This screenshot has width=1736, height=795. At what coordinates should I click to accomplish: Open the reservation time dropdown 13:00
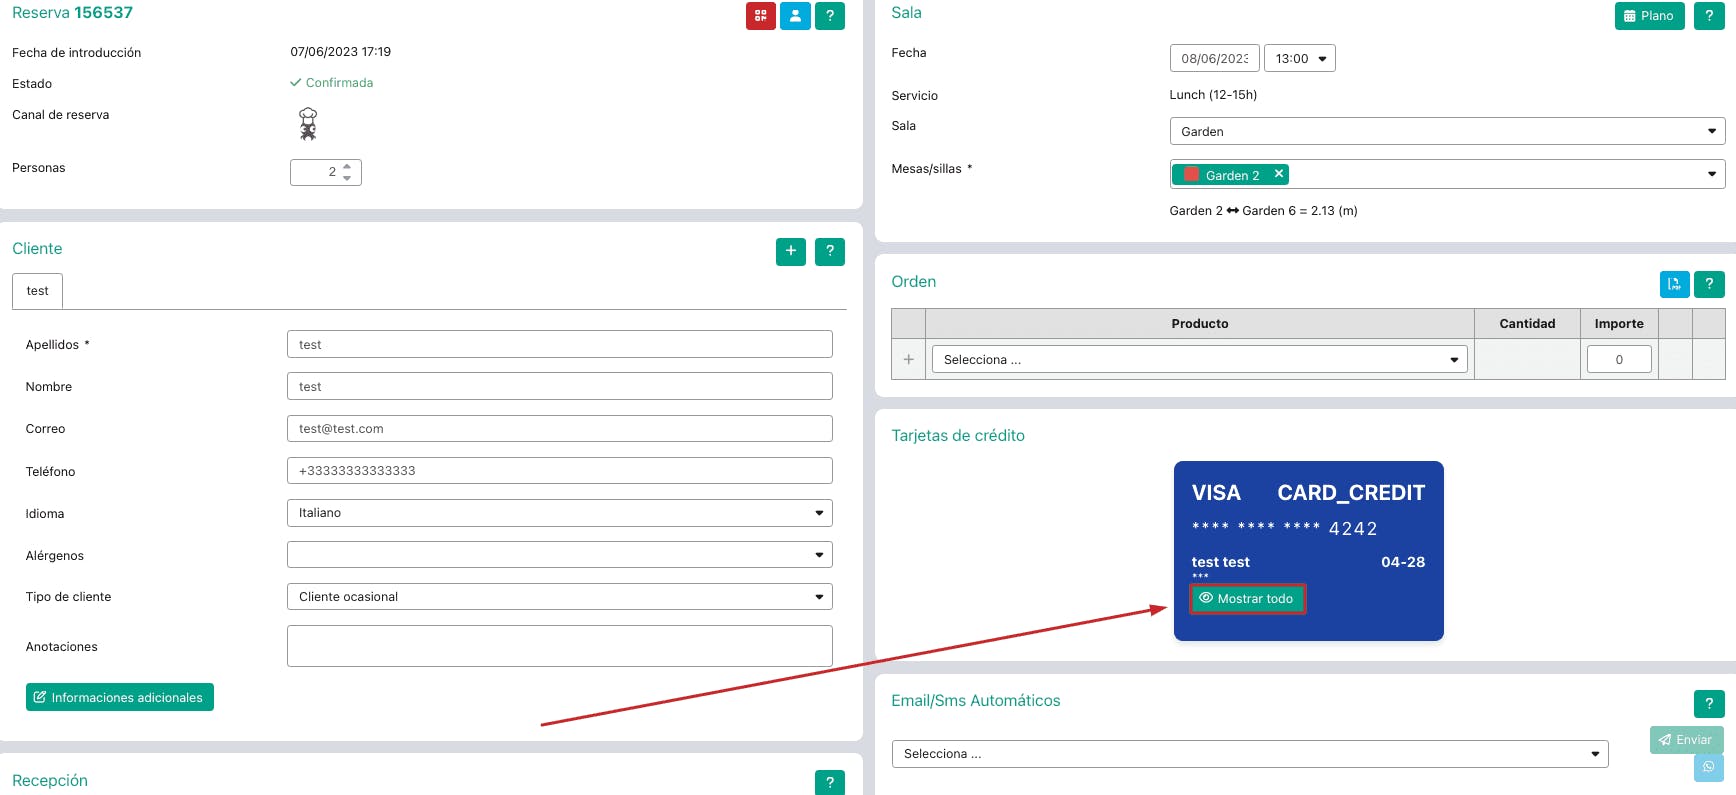coord(1300,58)
